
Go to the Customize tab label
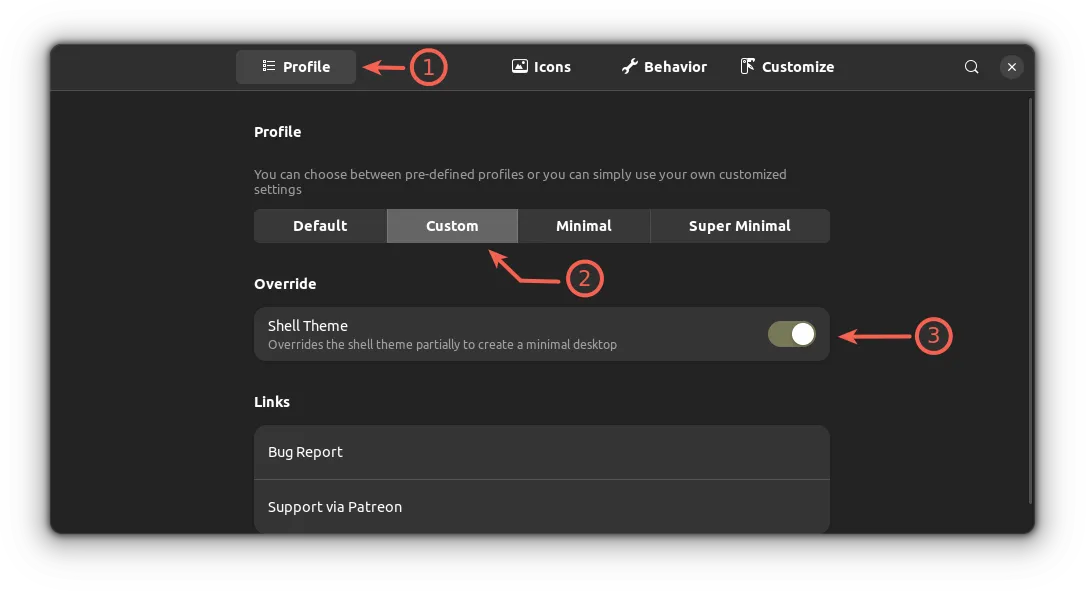798,67
